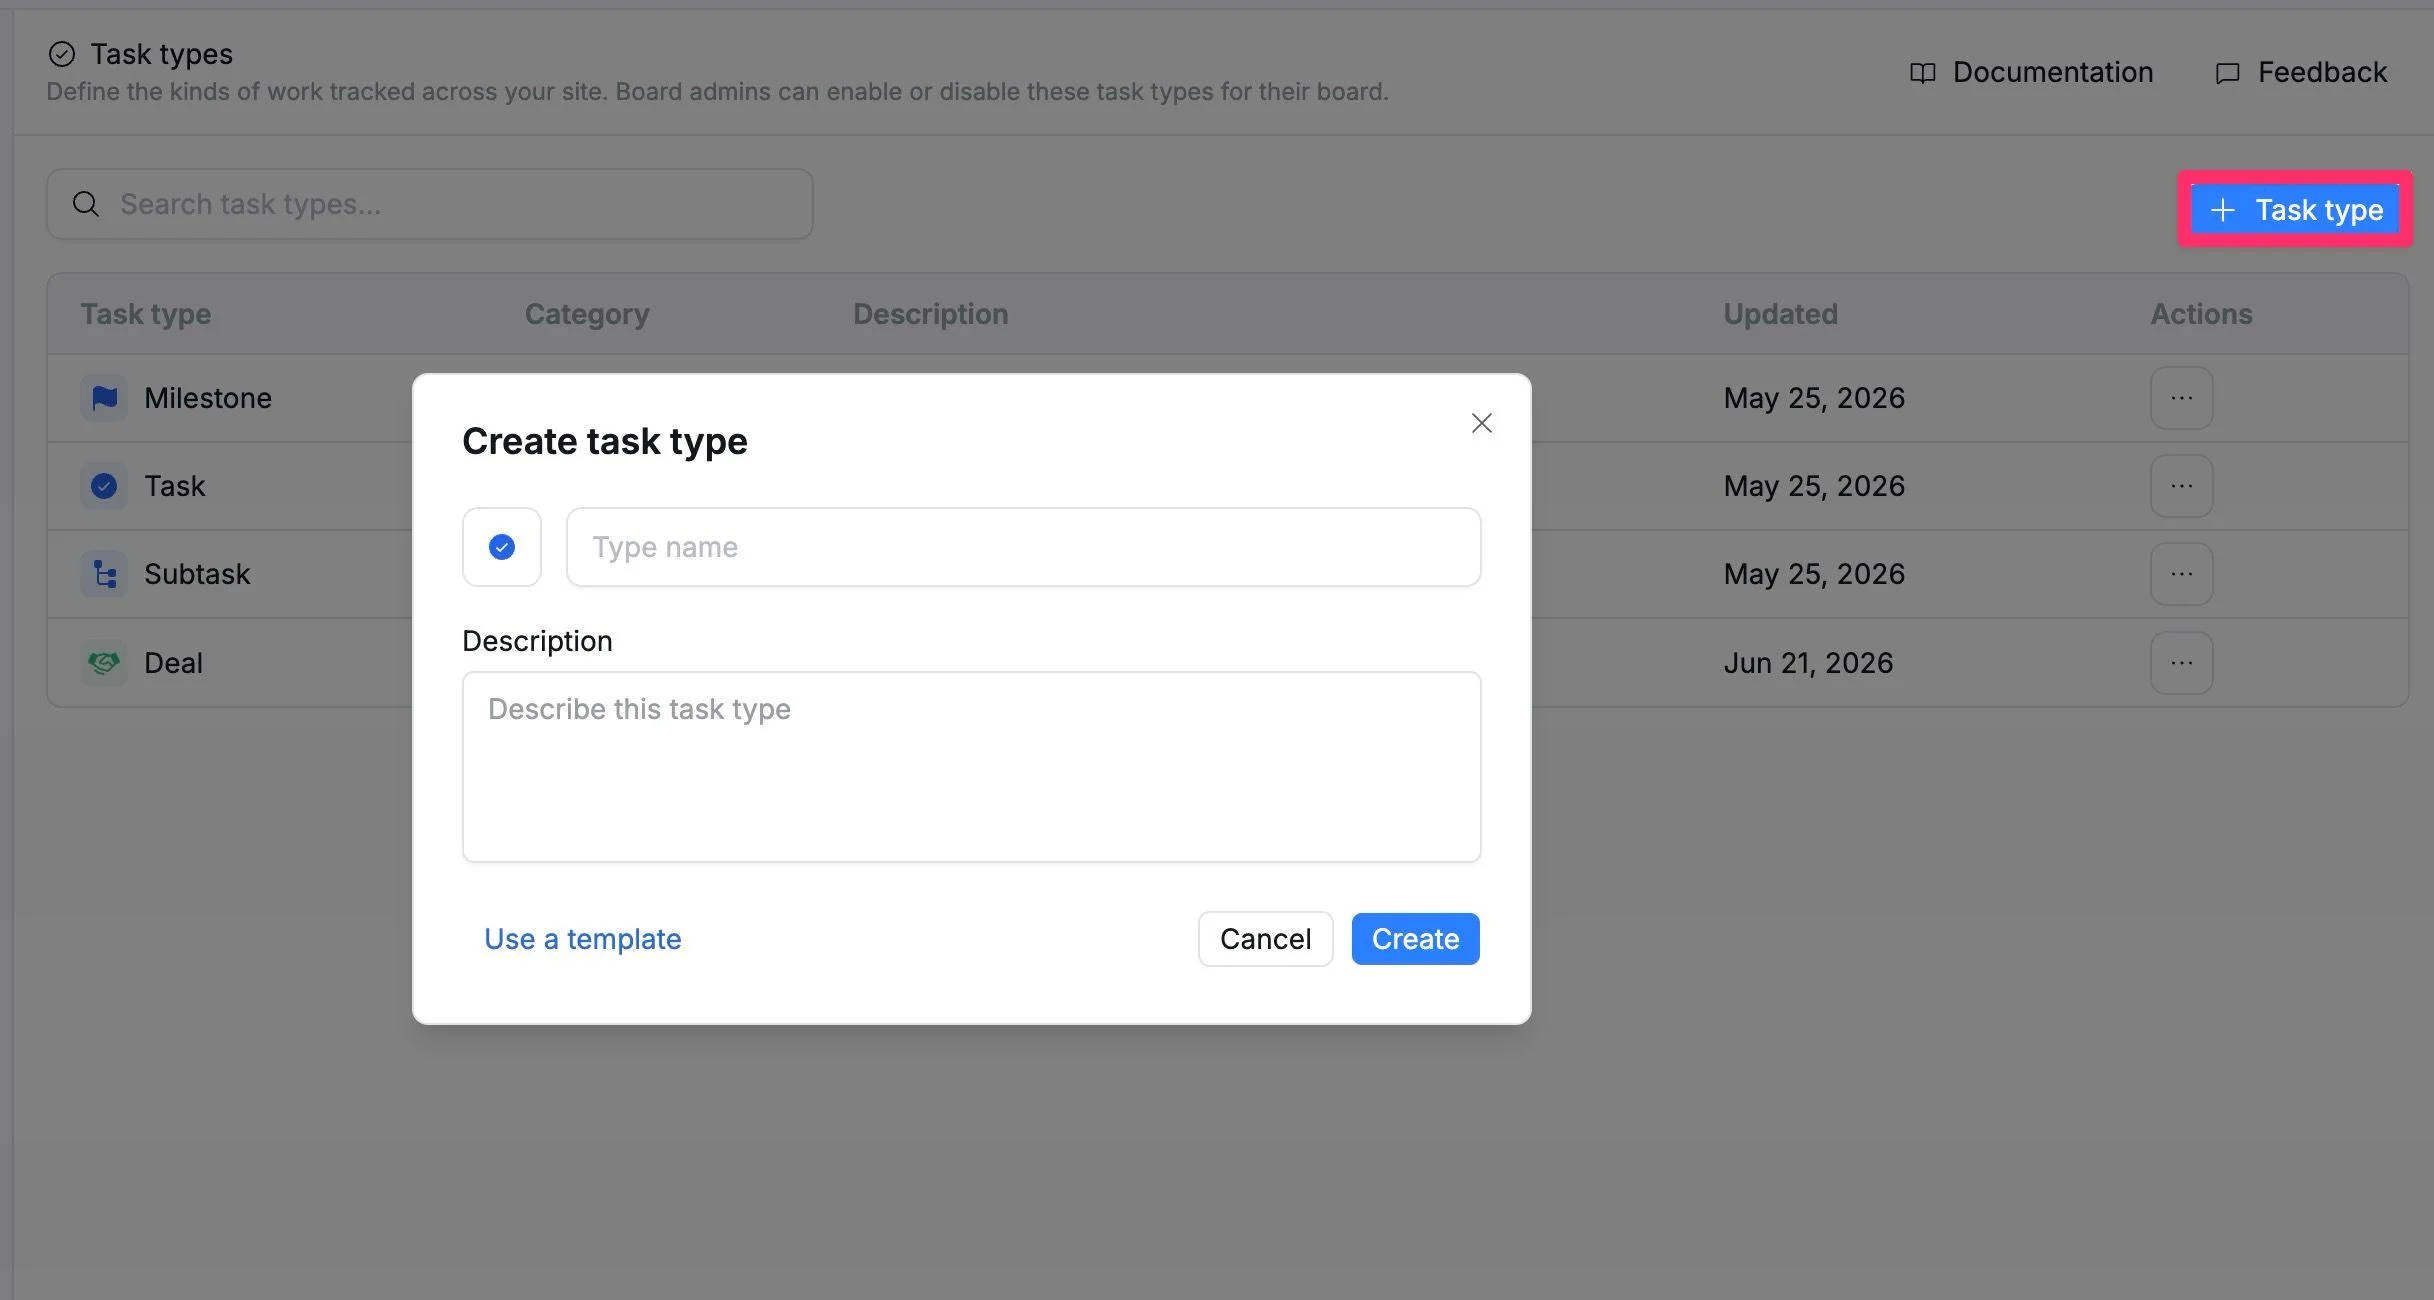Click the plus icon on Task type button
The width and height of the screenshot is (2434, 1300).
tap(2222, 210)
